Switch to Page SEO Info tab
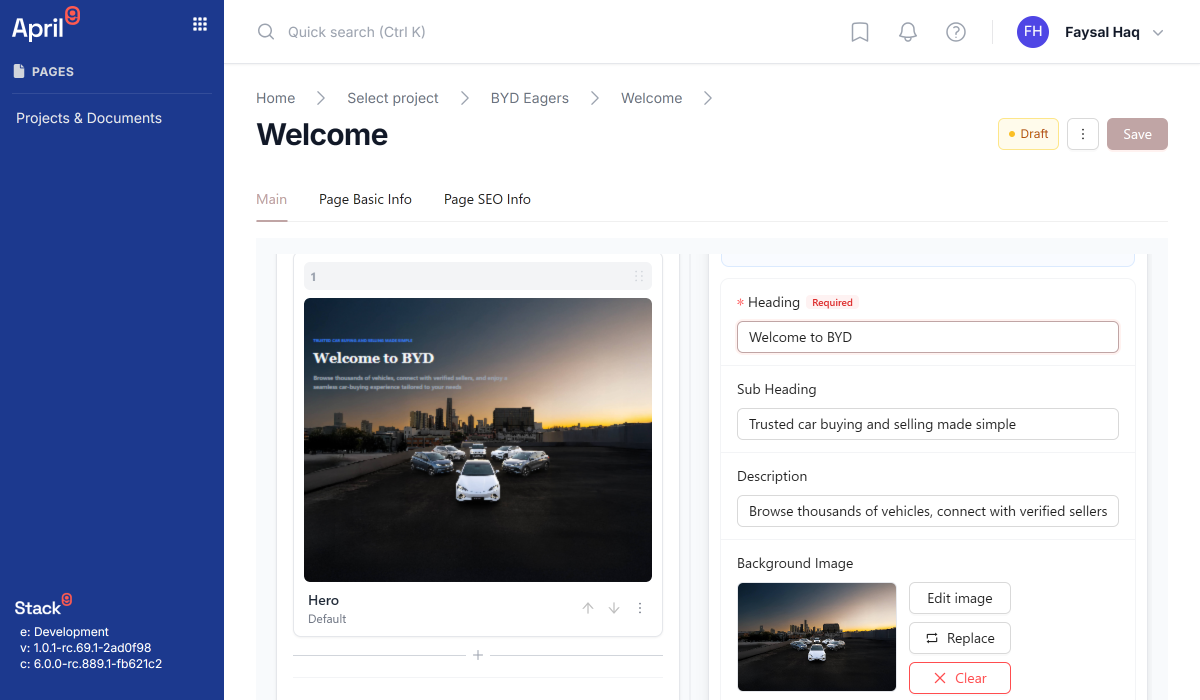This screenshot has height=700, width=1200. (487, 199)
